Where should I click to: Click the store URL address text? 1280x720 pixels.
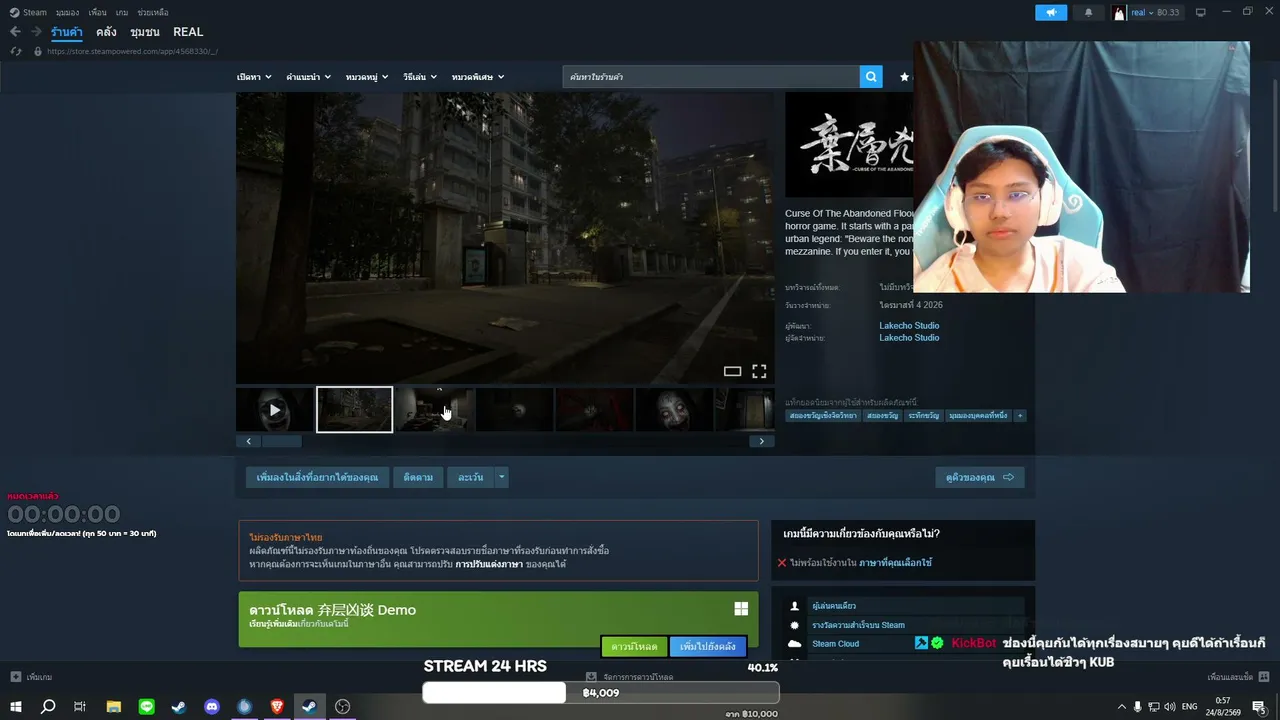132,51
